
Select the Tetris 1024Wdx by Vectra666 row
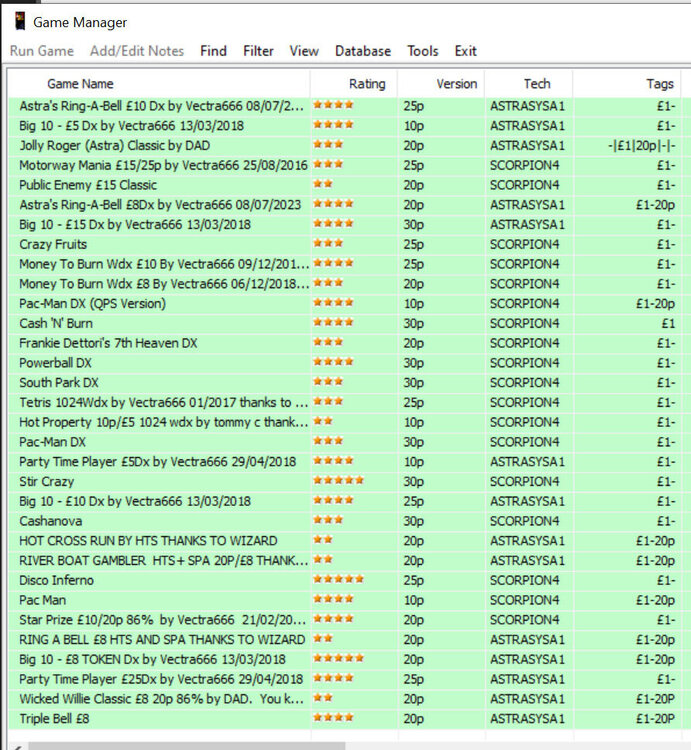[x=349, y=402]
